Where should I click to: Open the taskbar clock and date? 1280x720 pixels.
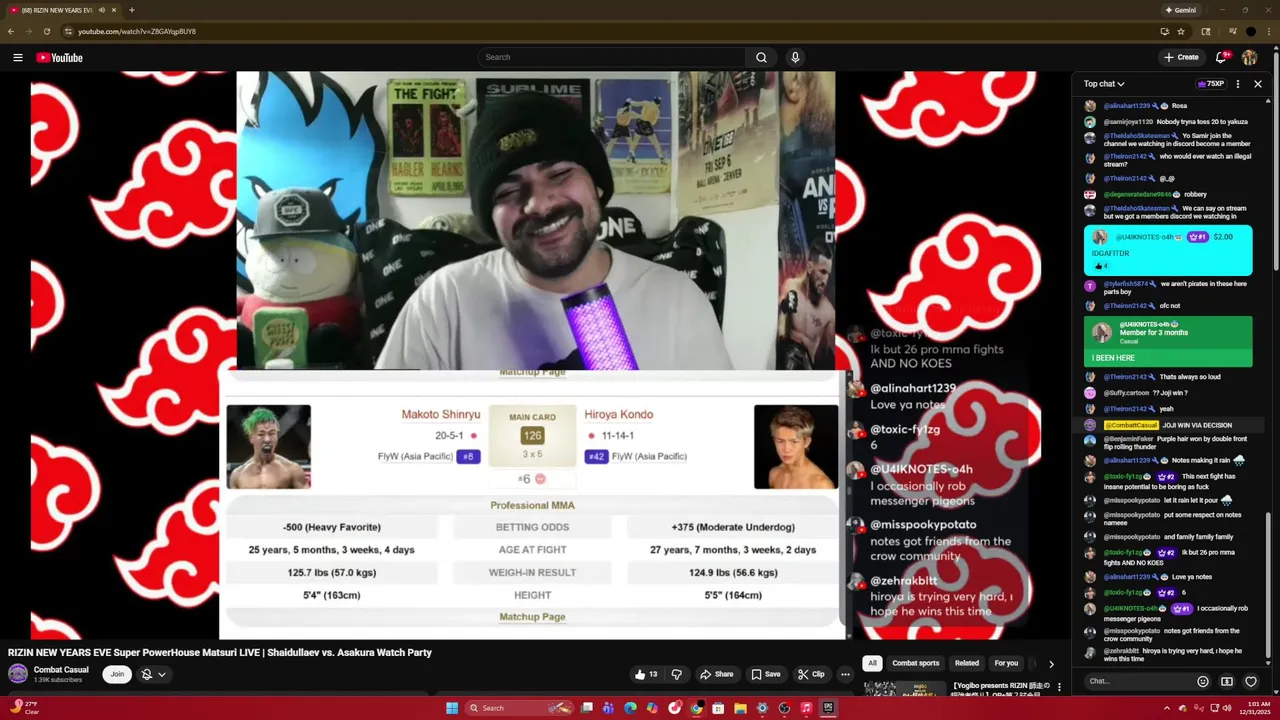[1258, 708]
